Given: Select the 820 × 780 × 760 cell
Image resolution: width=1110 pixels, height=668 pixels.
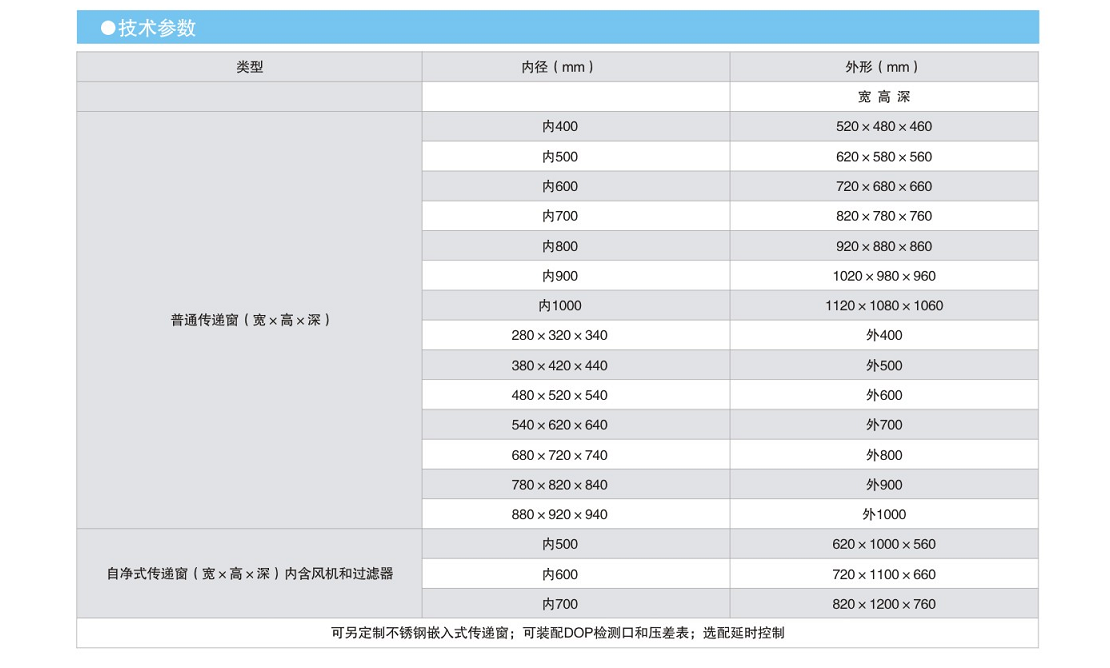Looking at the screenshot, I should (x=884, y=216).
